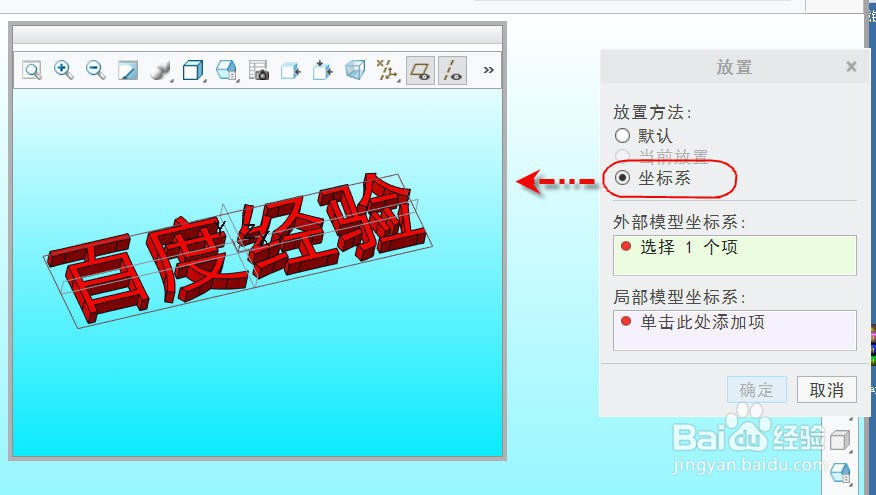The height and width of the screenshot is (495, 876).
Task: Open the saved orientations box icon
Action: pyautogui.click(x=193, y=70)
